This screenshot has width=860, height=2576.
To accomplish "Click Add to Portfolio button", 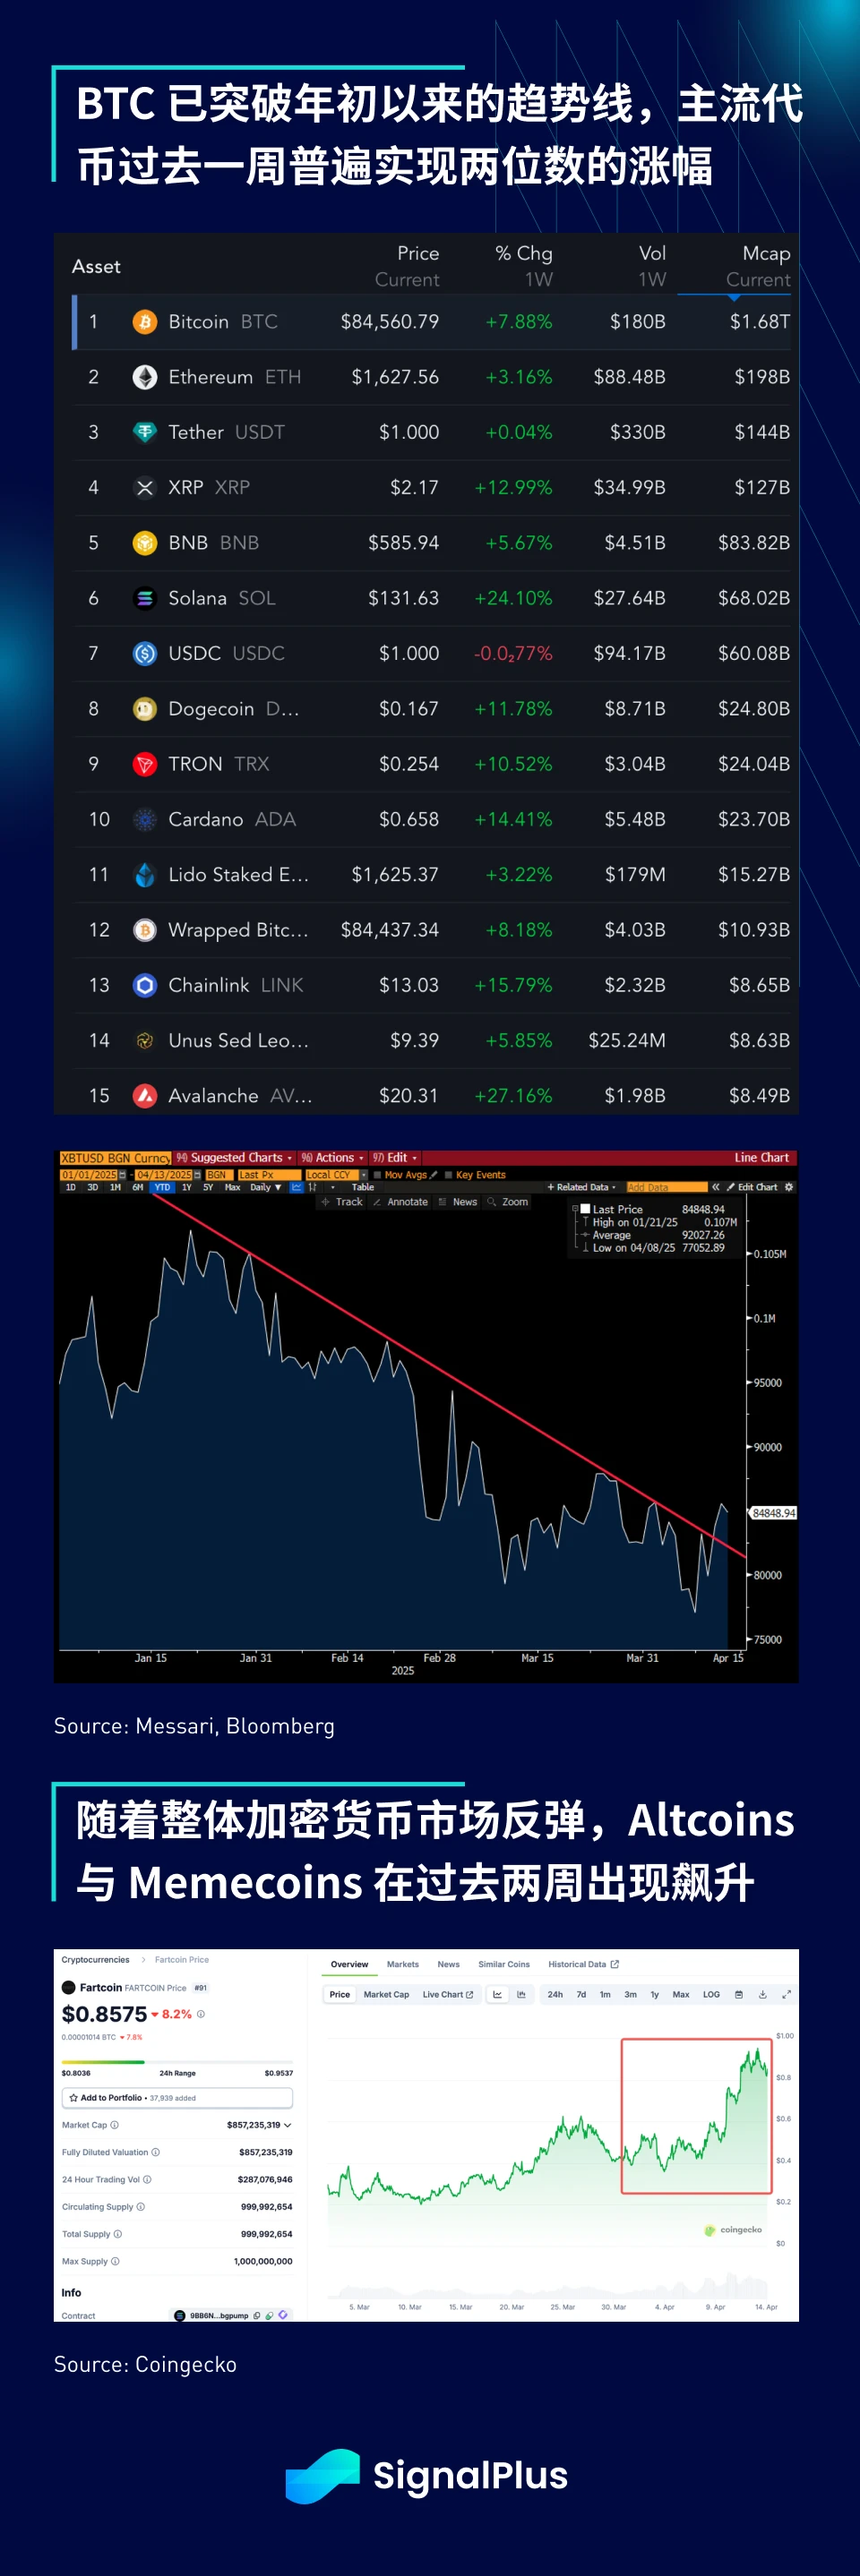I will (177, 2098).
